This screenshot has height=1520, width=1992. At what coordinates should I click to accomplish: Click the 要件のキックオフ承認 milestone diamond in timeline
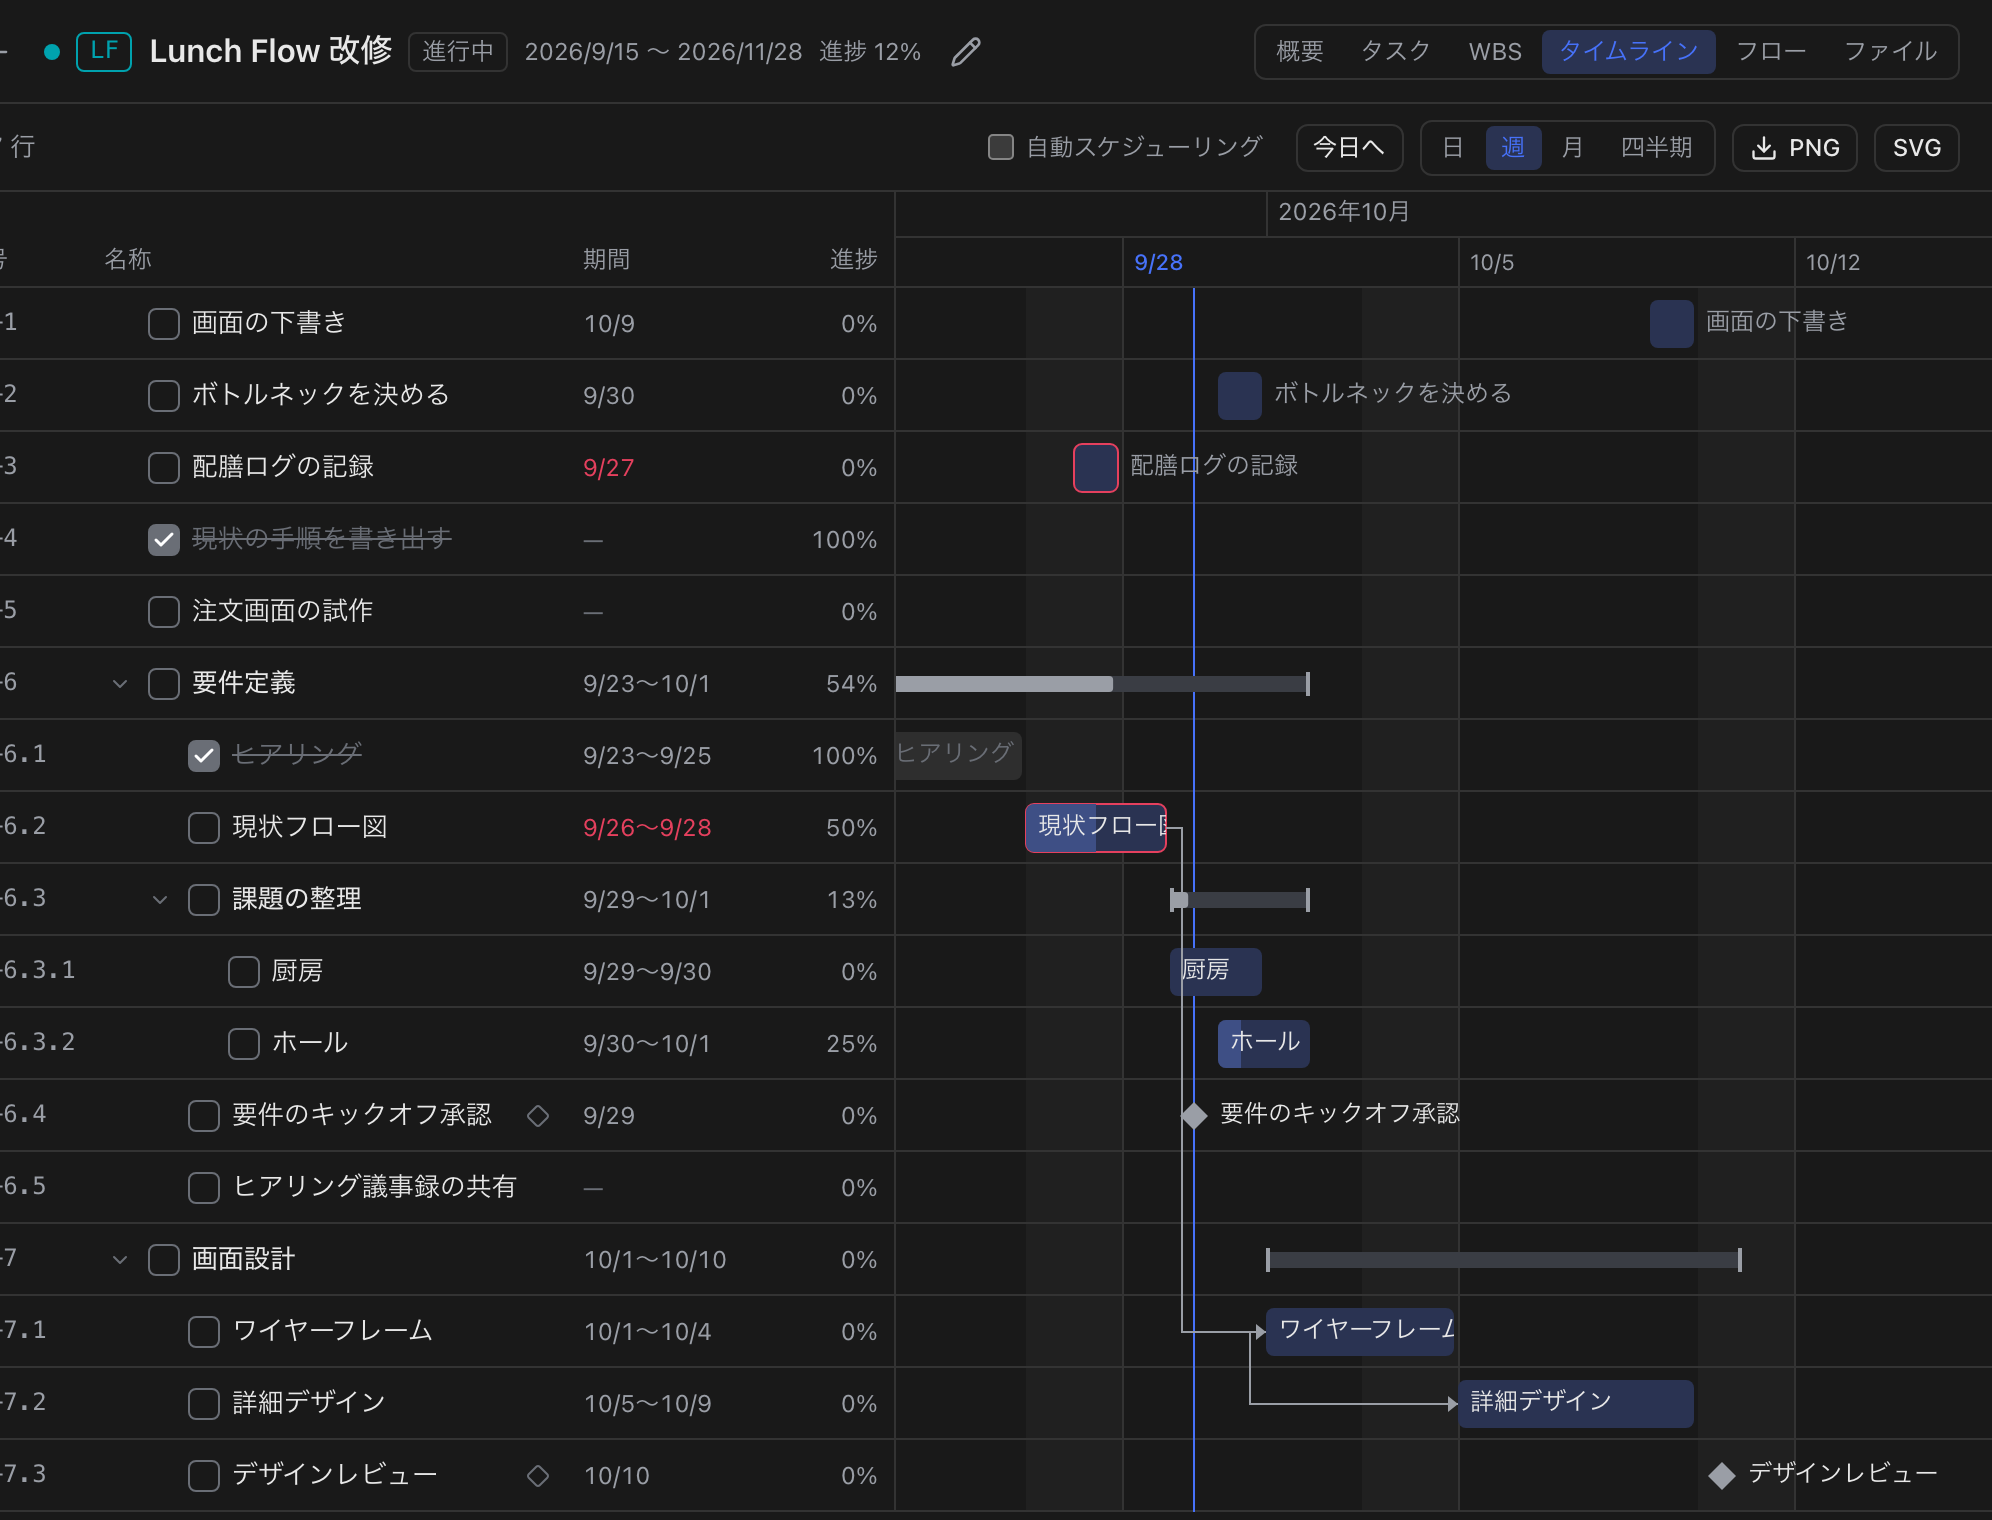click(1194, 1116)
